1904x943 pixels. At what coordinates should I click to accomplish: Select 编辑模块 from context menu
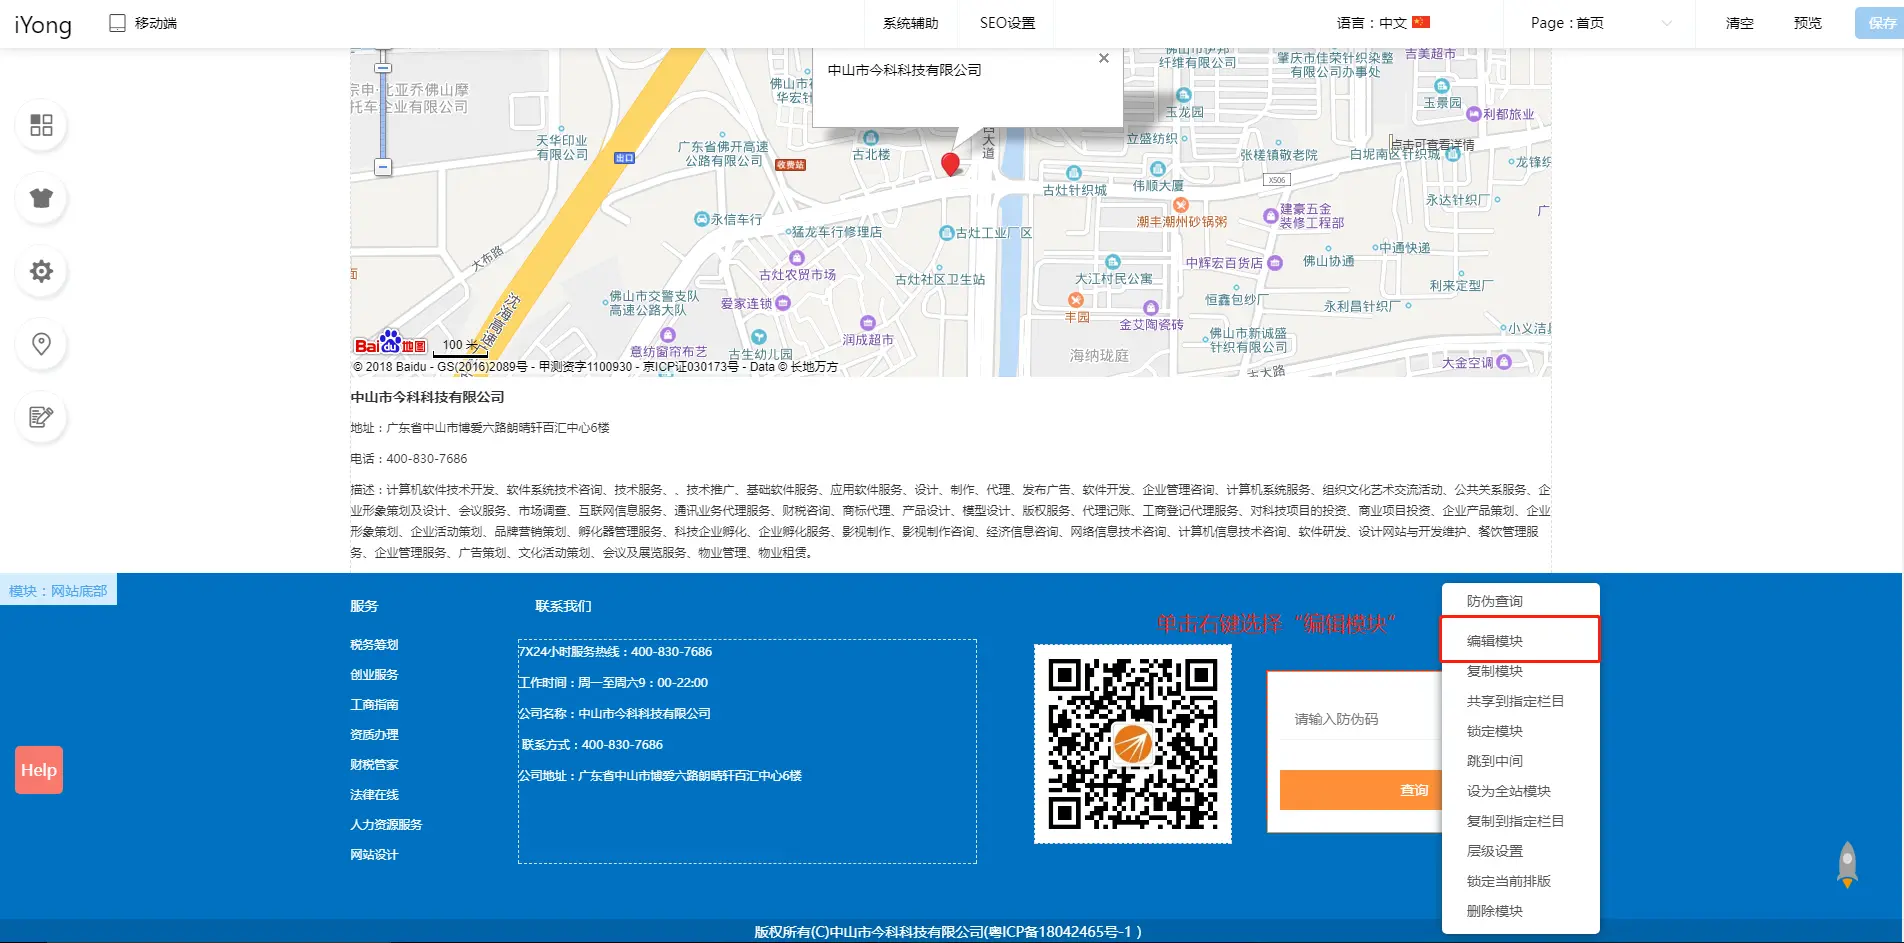pos(1495,641)
